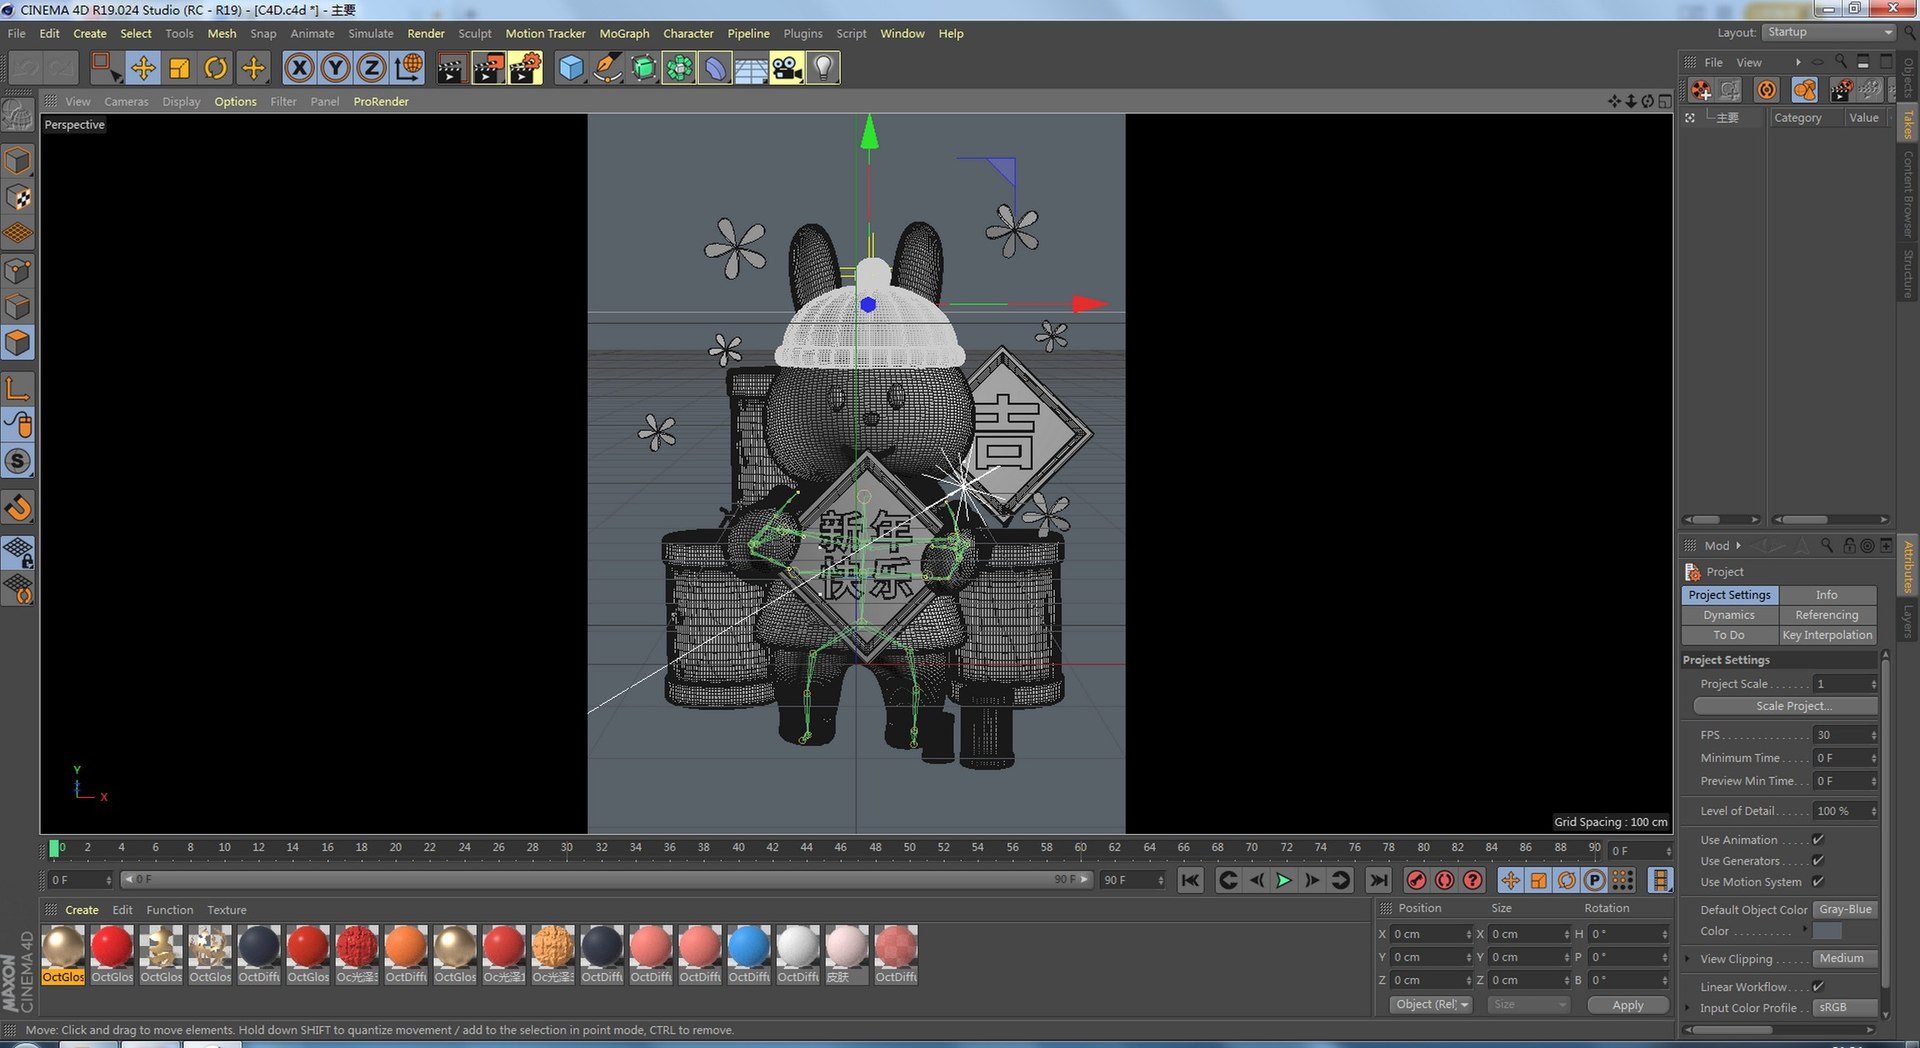
Task: Open Input Color Profile sRGB dropdown
Action: [1845, 1008]
